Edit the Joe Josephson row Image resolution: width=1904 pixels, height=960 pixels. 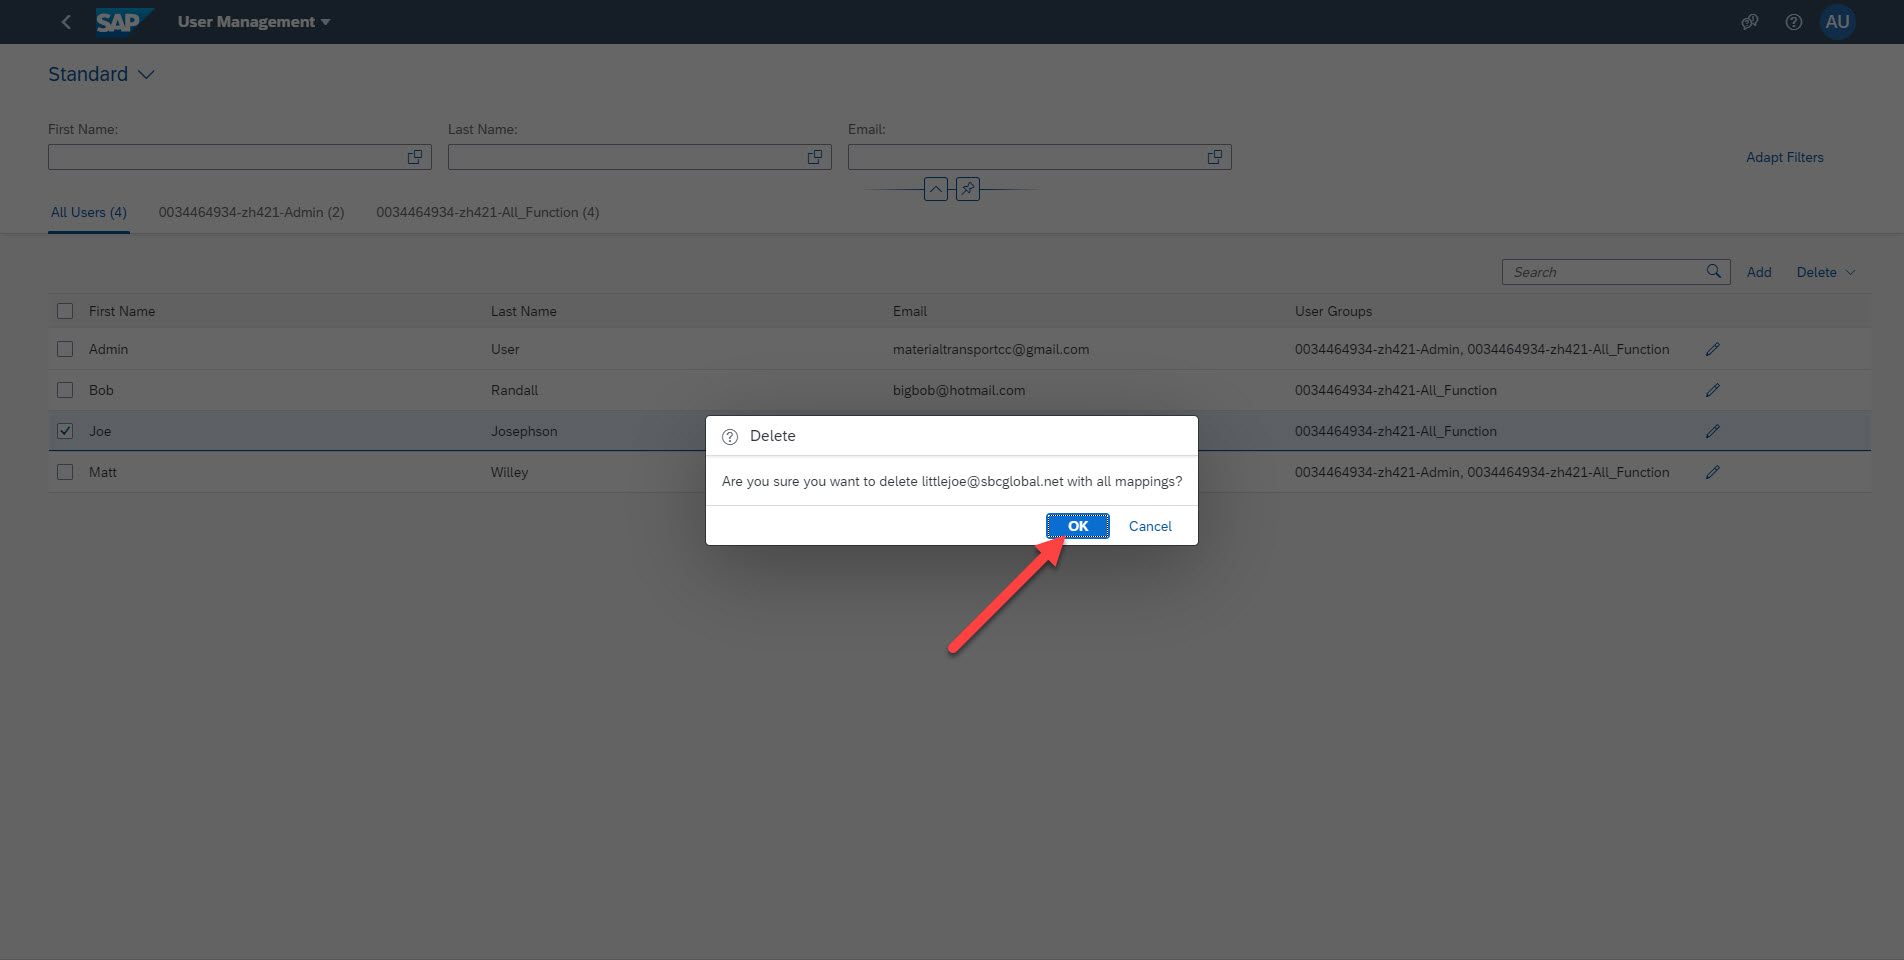1713,431
